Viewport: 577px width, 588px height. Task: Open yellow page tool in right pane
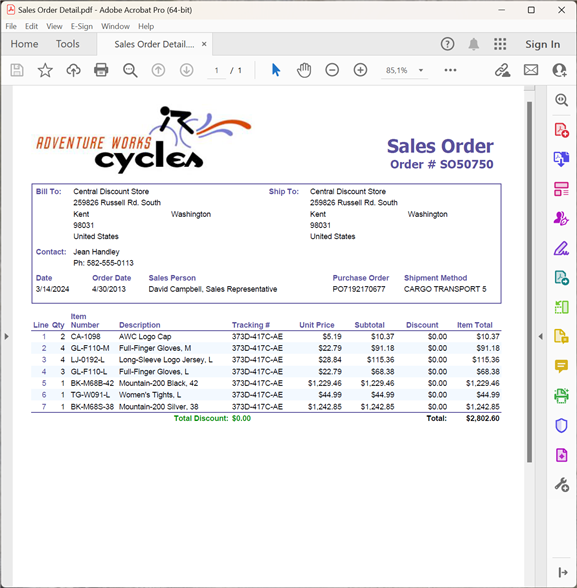[x=561, y=336]
